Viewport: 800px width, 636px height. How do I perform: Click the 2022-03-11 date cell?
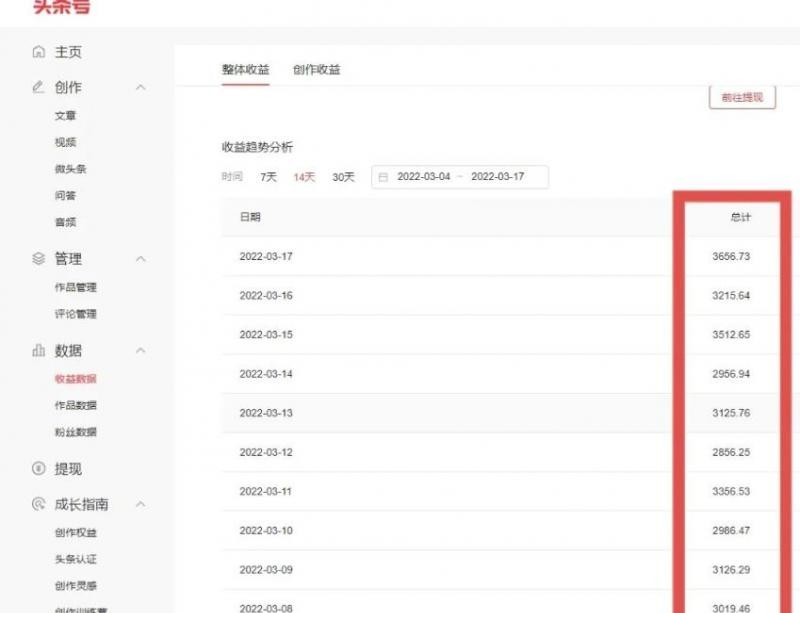[265, 492]
